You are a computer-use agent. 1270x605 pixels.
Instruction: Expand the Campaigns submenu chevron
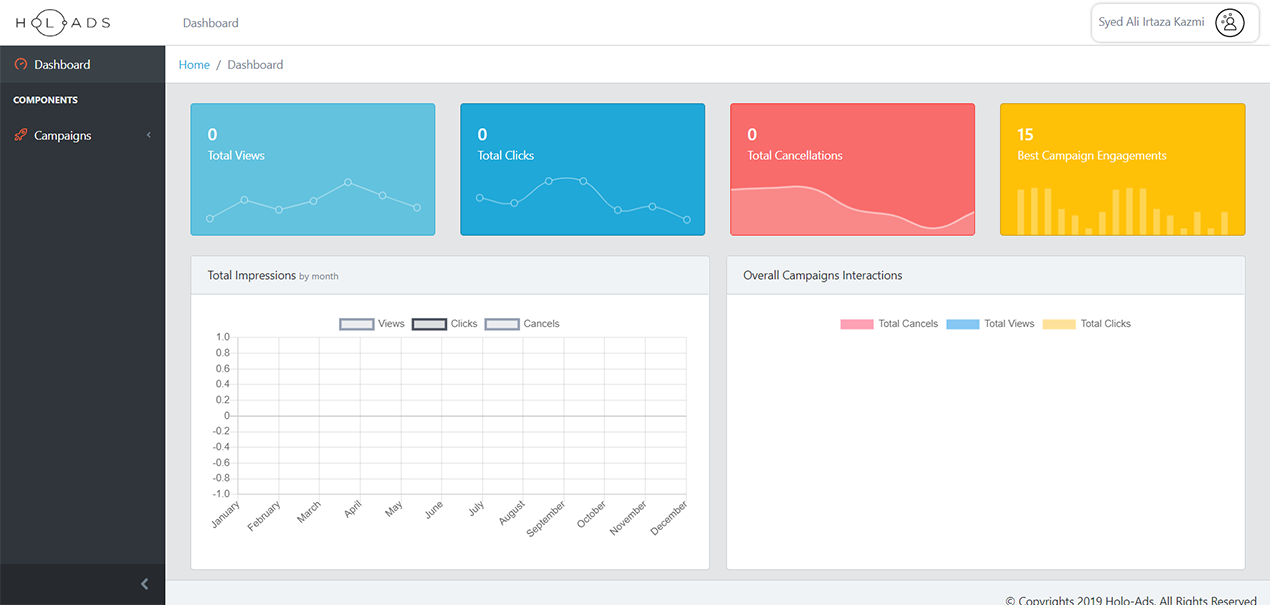(148, 135)
